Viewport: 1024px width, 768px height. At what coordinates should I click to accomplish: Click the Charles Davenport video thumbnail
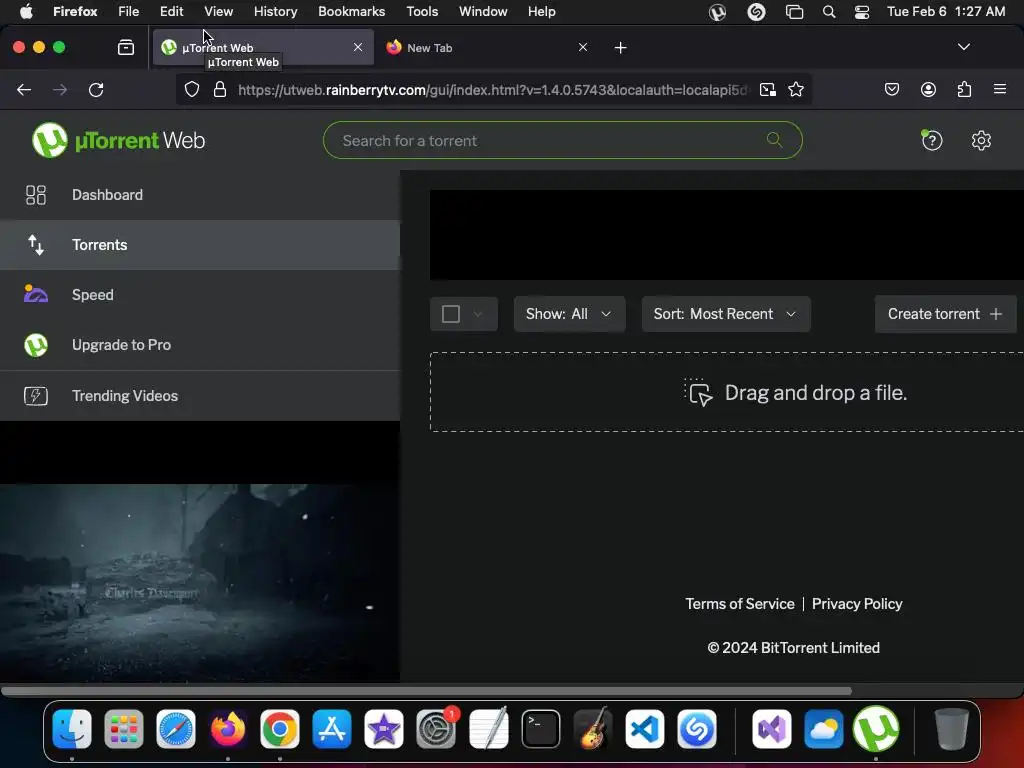[x=200, y=583]
